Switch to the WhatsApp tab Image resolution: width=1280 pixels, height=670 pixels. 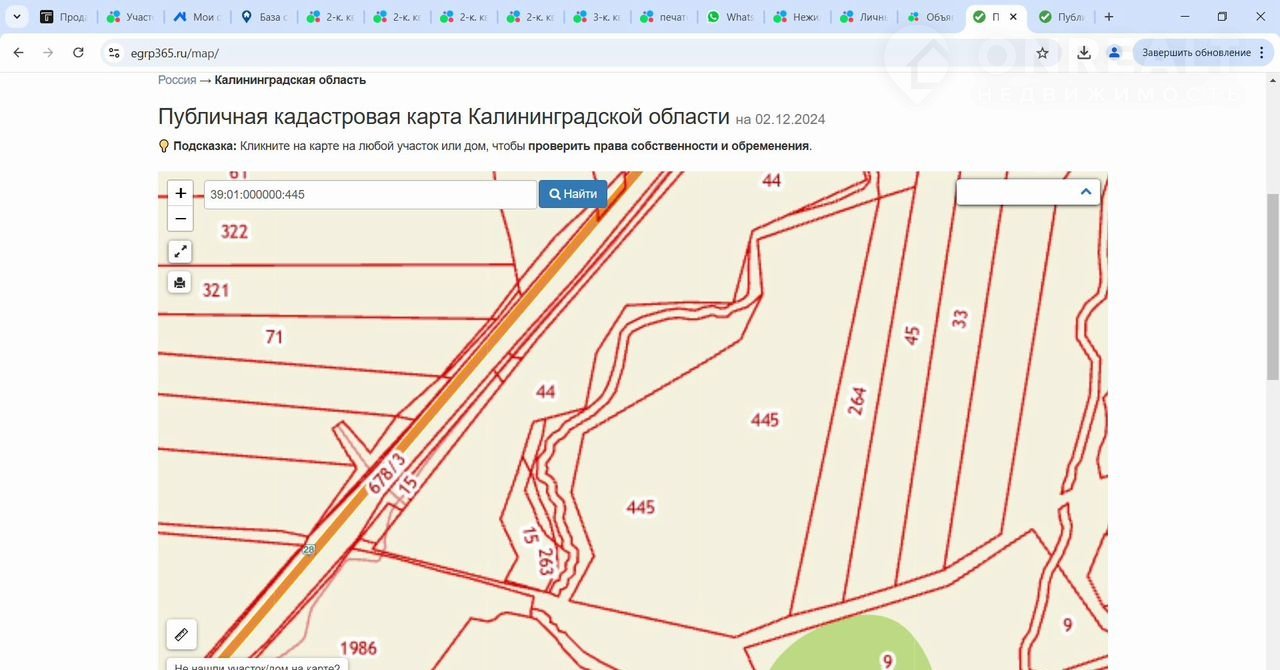pyautogui.click(x=730, y=17)
